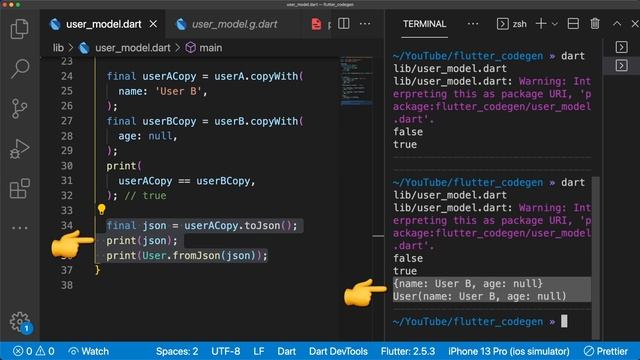Show additional views ellipsis in activity bar
This screenshot has height=360, width=640.
[x=19, y=228]
